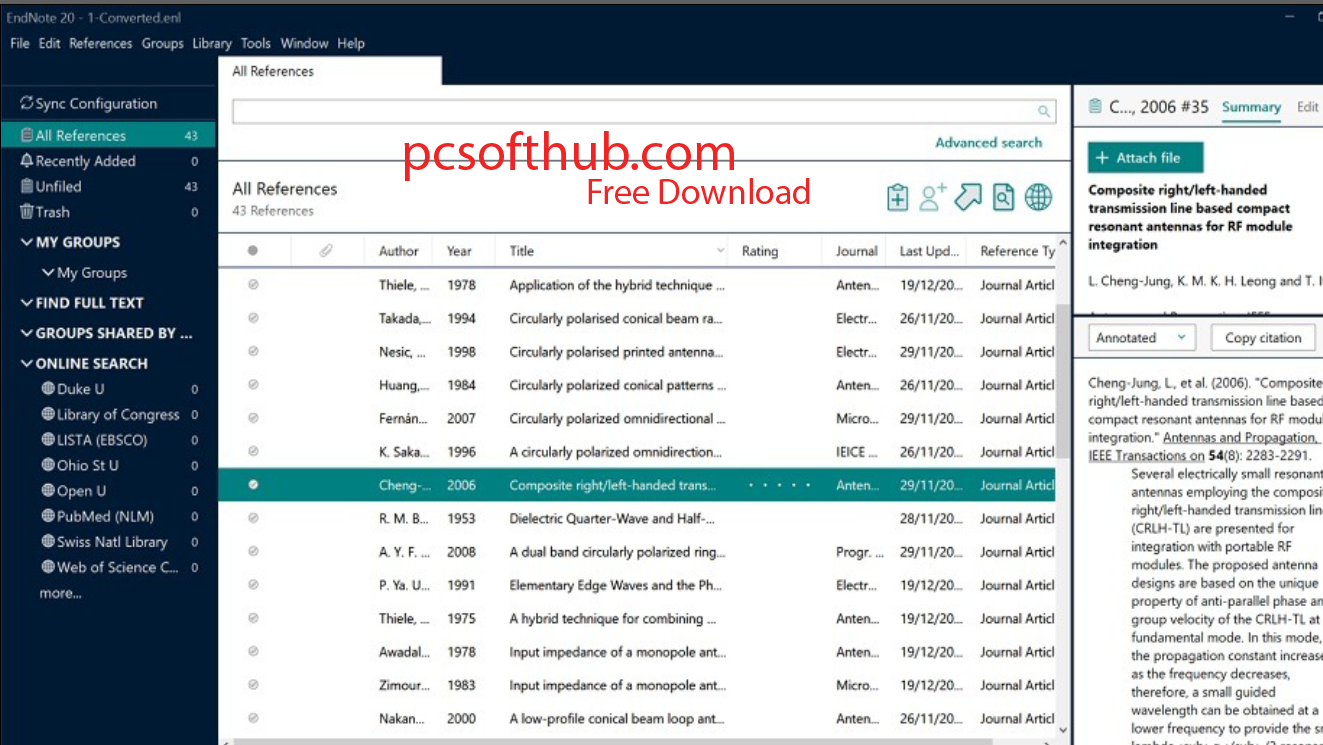The height and width of the screenshot is (745, 1323).
Task: Open the Help menu
Action: coord(351,43)
